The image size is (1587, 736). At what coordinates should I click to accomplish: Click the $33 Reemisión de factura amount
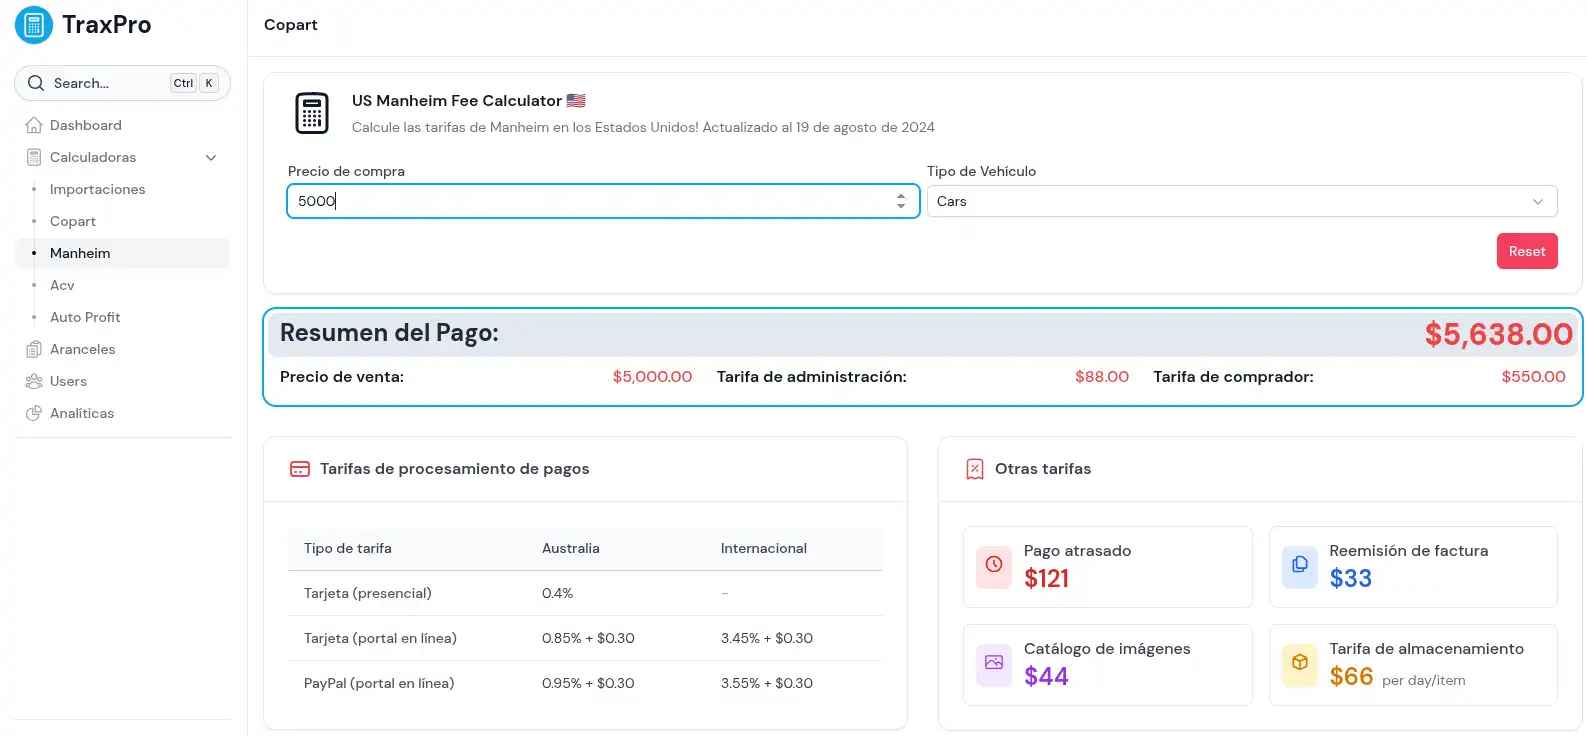[1351, 578]
